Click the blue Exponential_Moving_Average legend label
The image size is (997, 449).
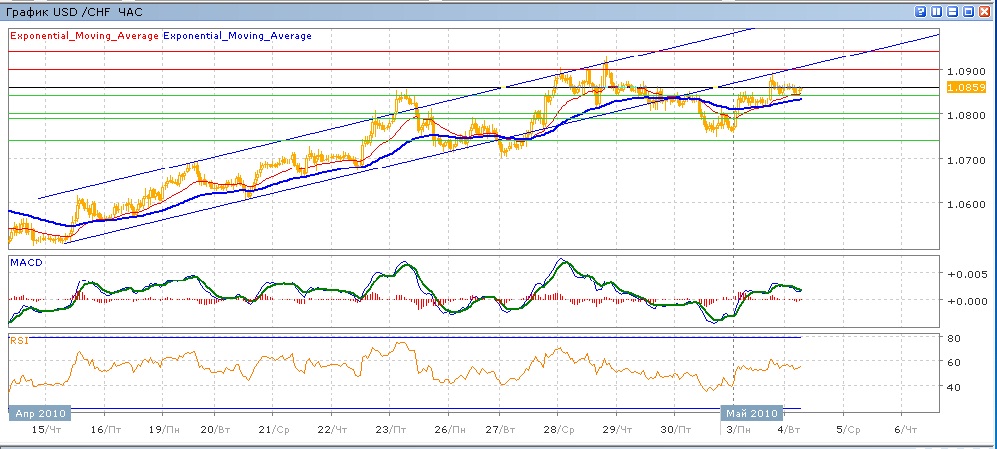point(237,36)
